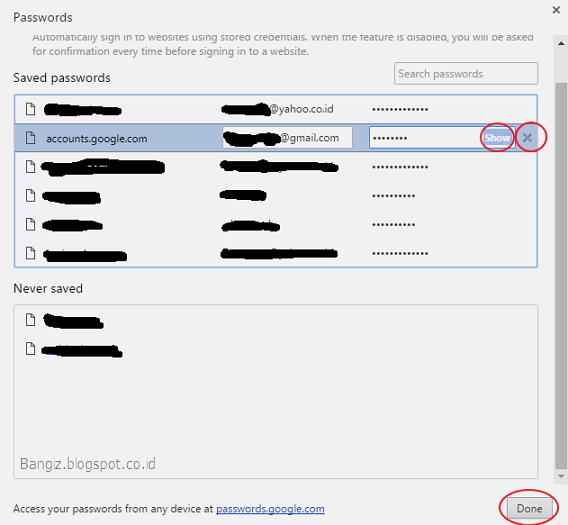568x525 pixels.
Task: Click page icon of the @yahoo.co.id row
Action: [30, 109]
